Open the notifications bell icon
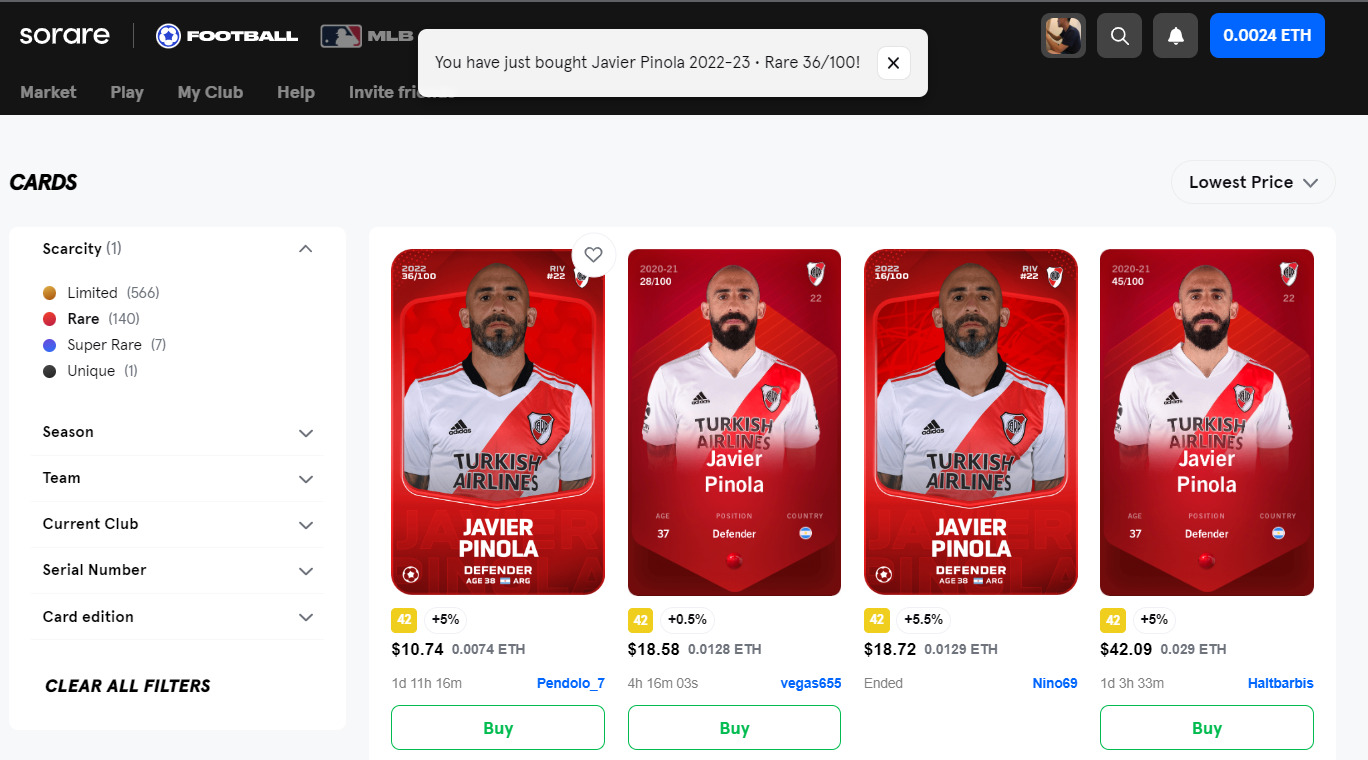The width and height of the screenshot is (1368, 760). pos(1175,36)
